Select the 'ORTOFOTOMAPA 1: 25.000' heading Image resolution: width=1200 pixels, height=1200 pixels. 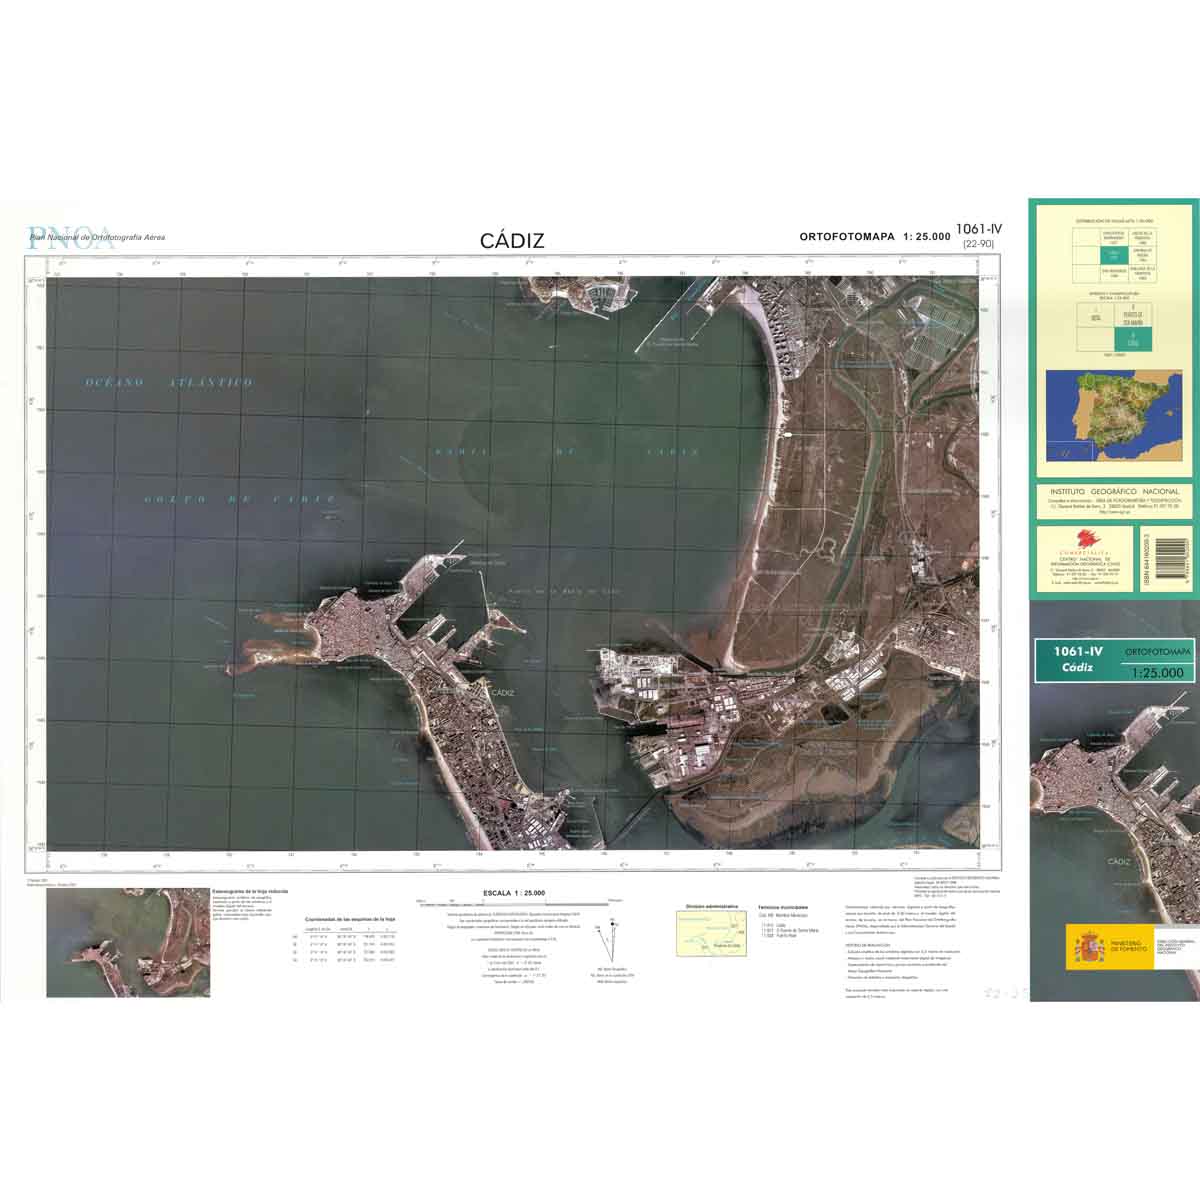click(874, 237)
